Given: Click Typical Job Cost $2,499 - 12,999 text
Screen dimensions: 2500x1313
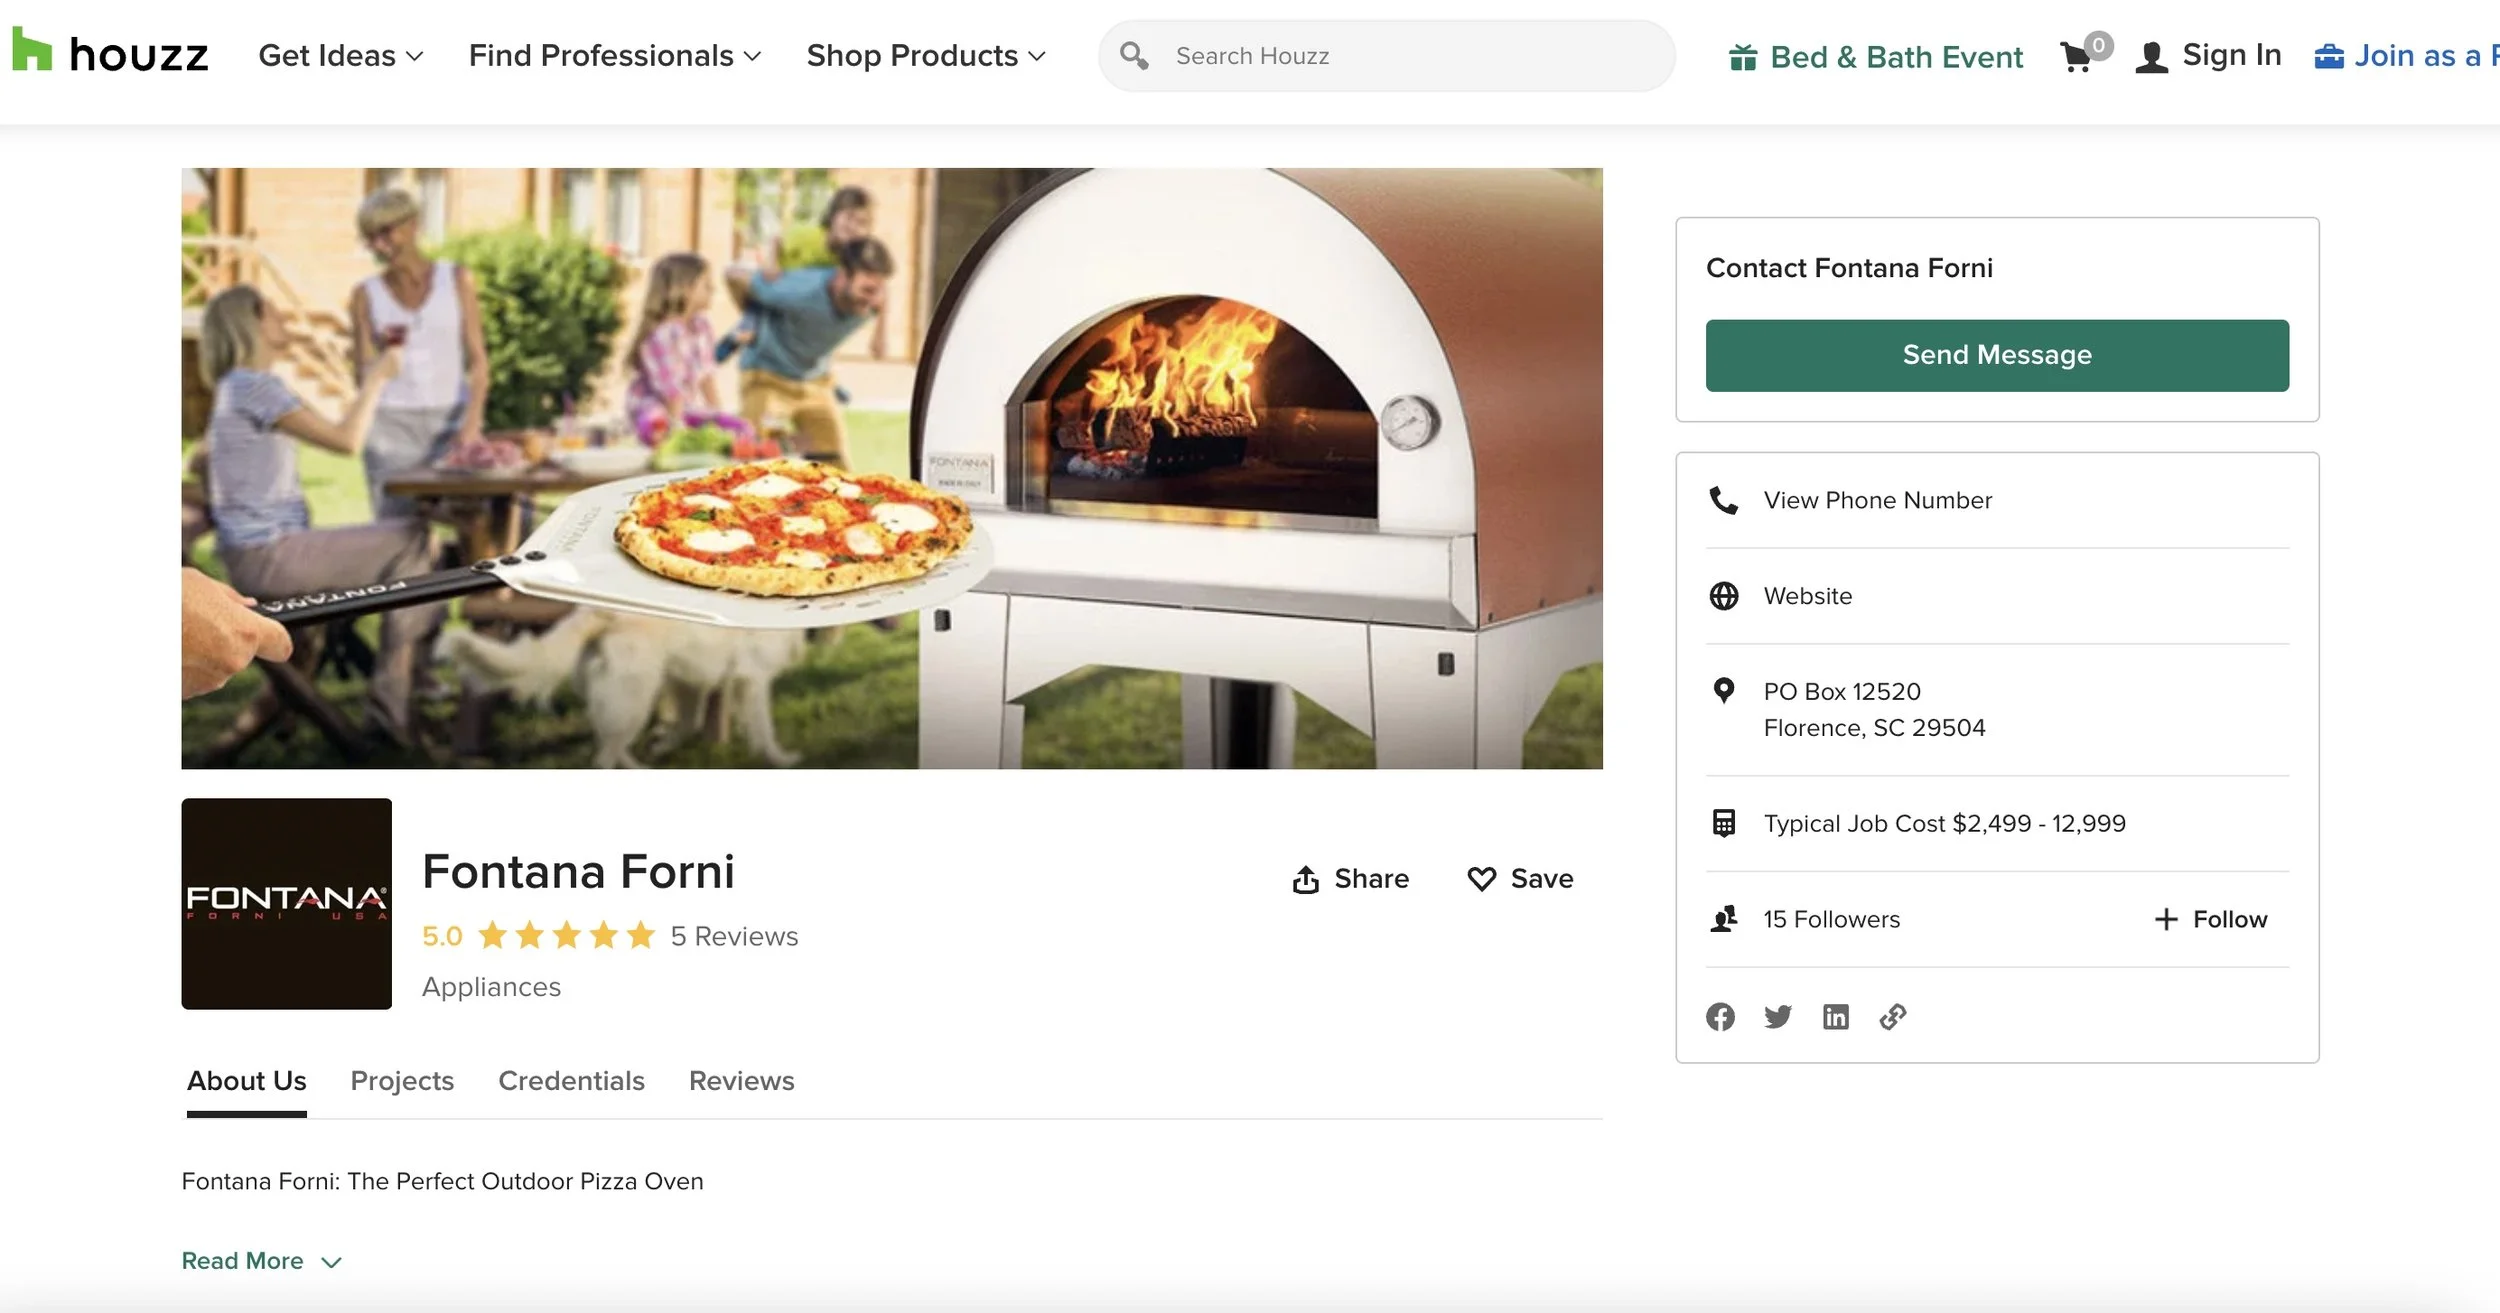Looking at the screenshot, I should (x=1944, y=823).
